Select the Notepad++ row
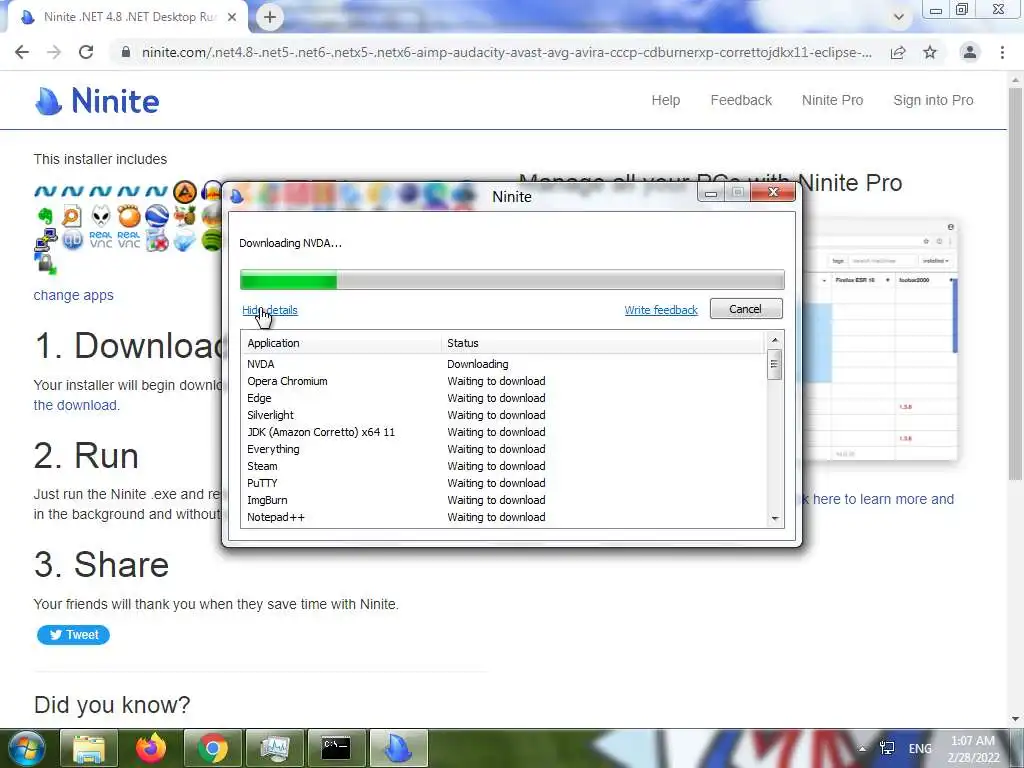 [503, 517]
